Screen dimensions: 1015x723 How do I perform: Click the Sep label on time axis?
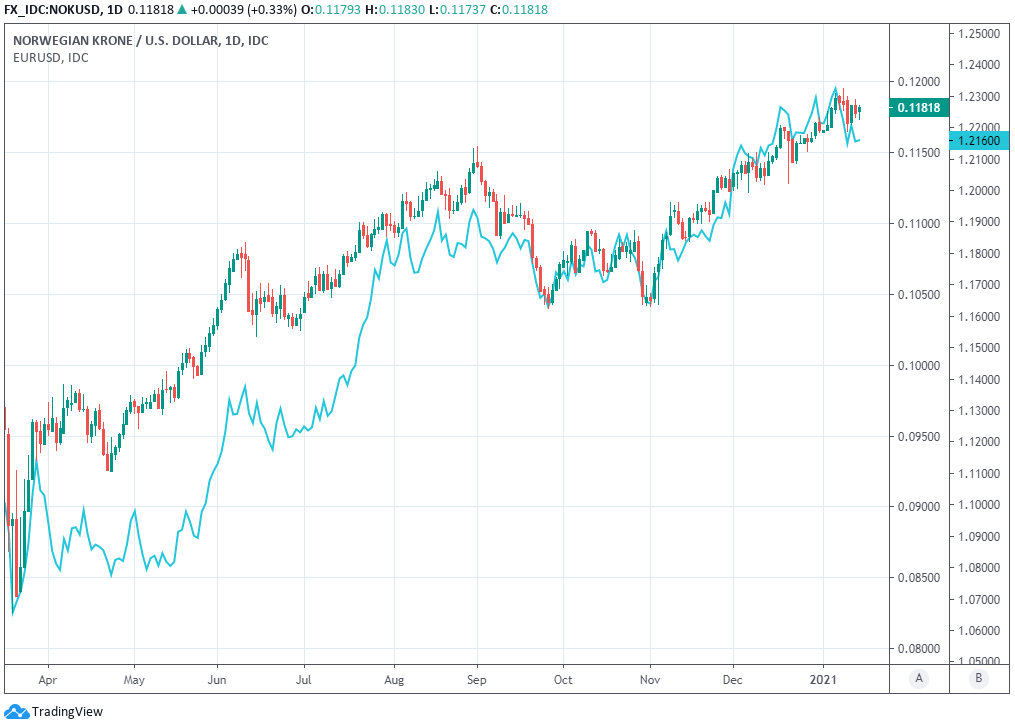pyautogui.click(x=477, y=679)
